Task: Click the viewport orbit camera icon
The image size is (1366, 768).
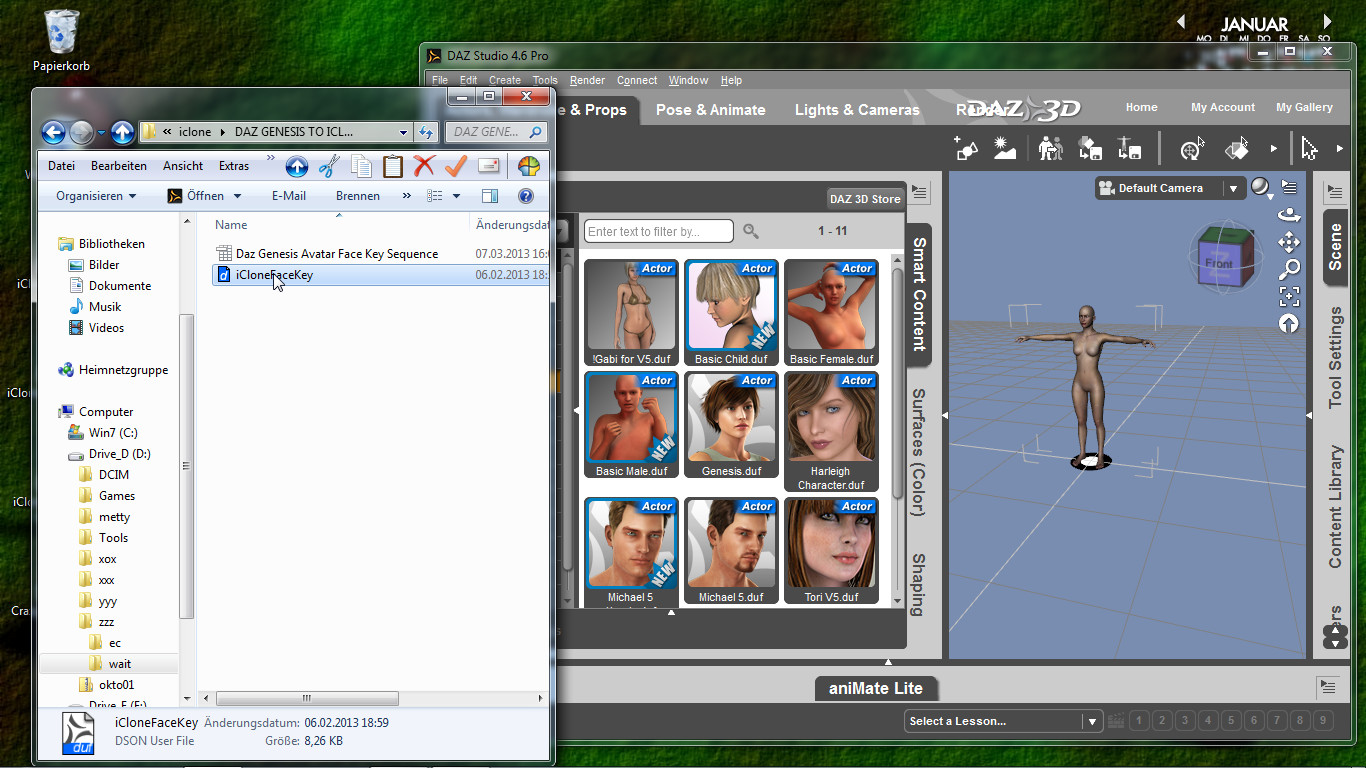Action: click(x=1289, y=215)
